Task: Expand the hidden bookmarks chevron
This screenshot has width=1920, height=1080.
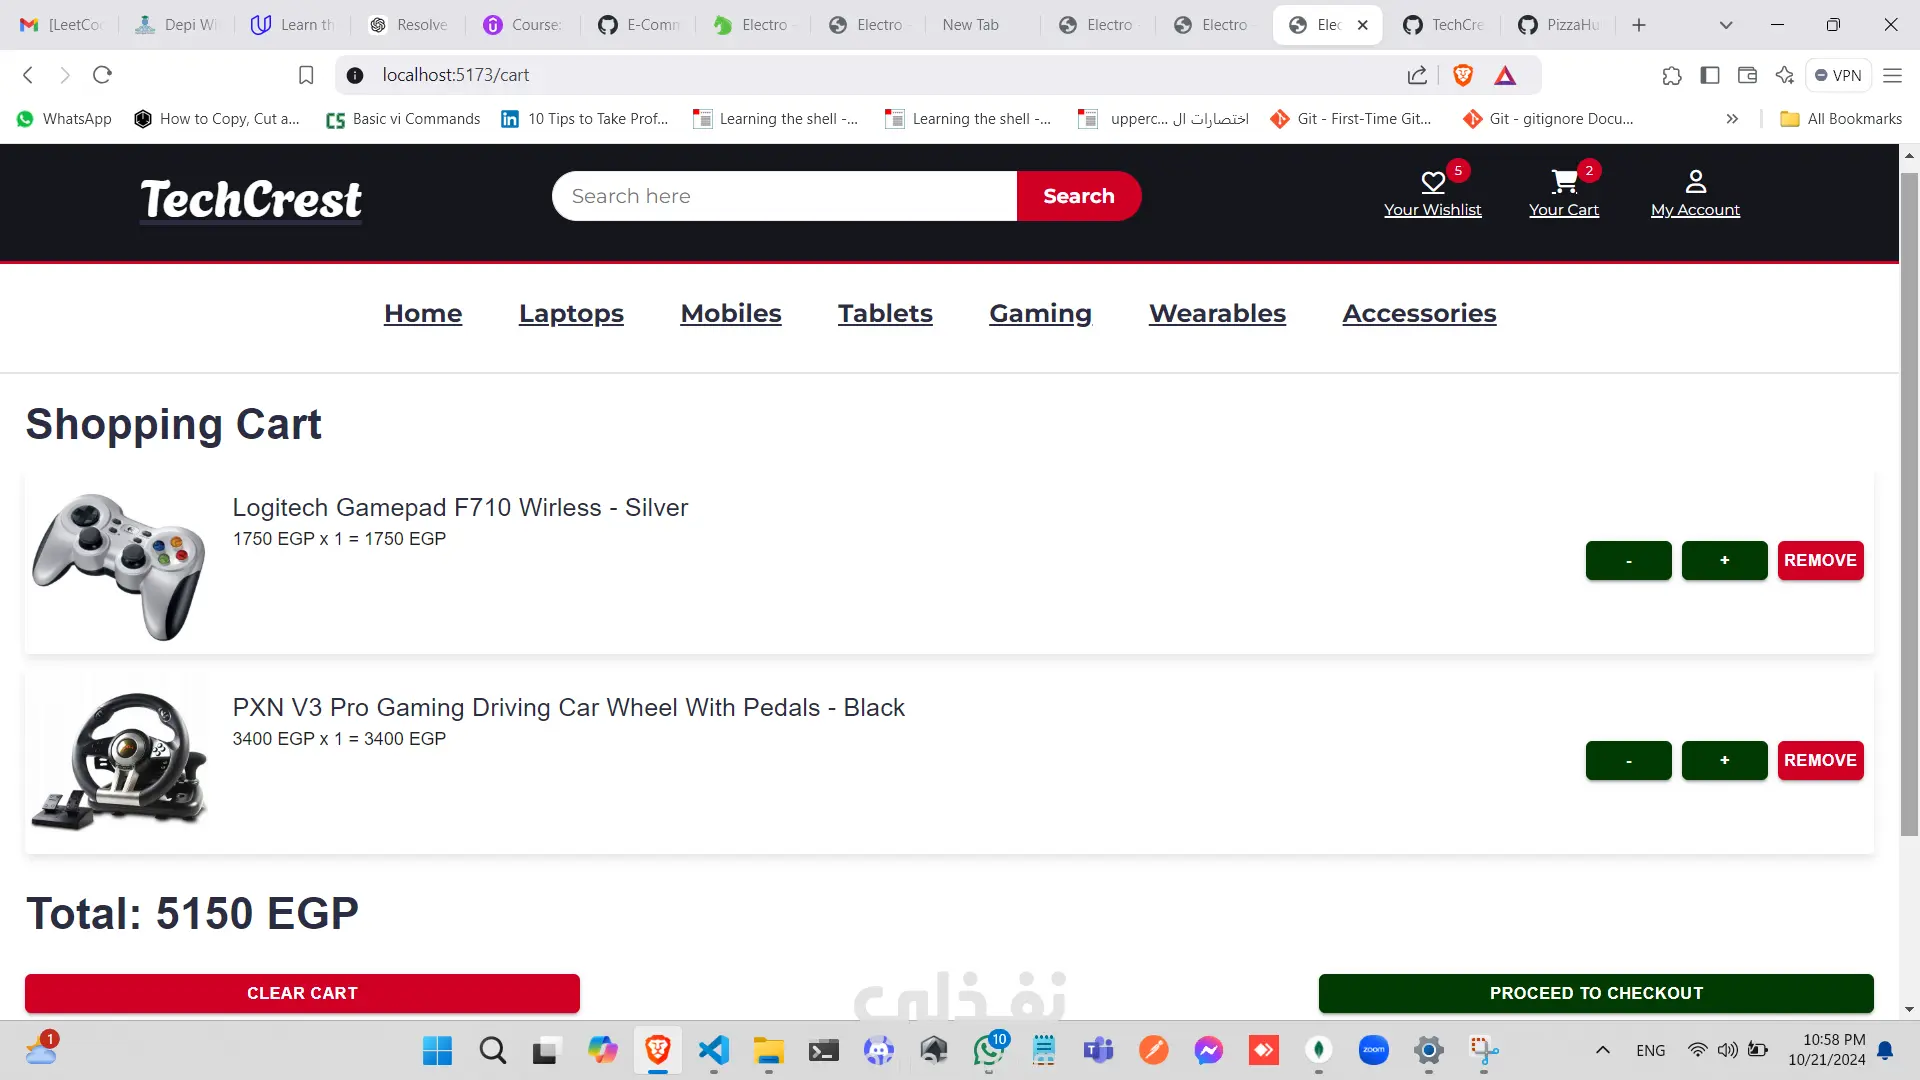Action: tap(1732, 119)
